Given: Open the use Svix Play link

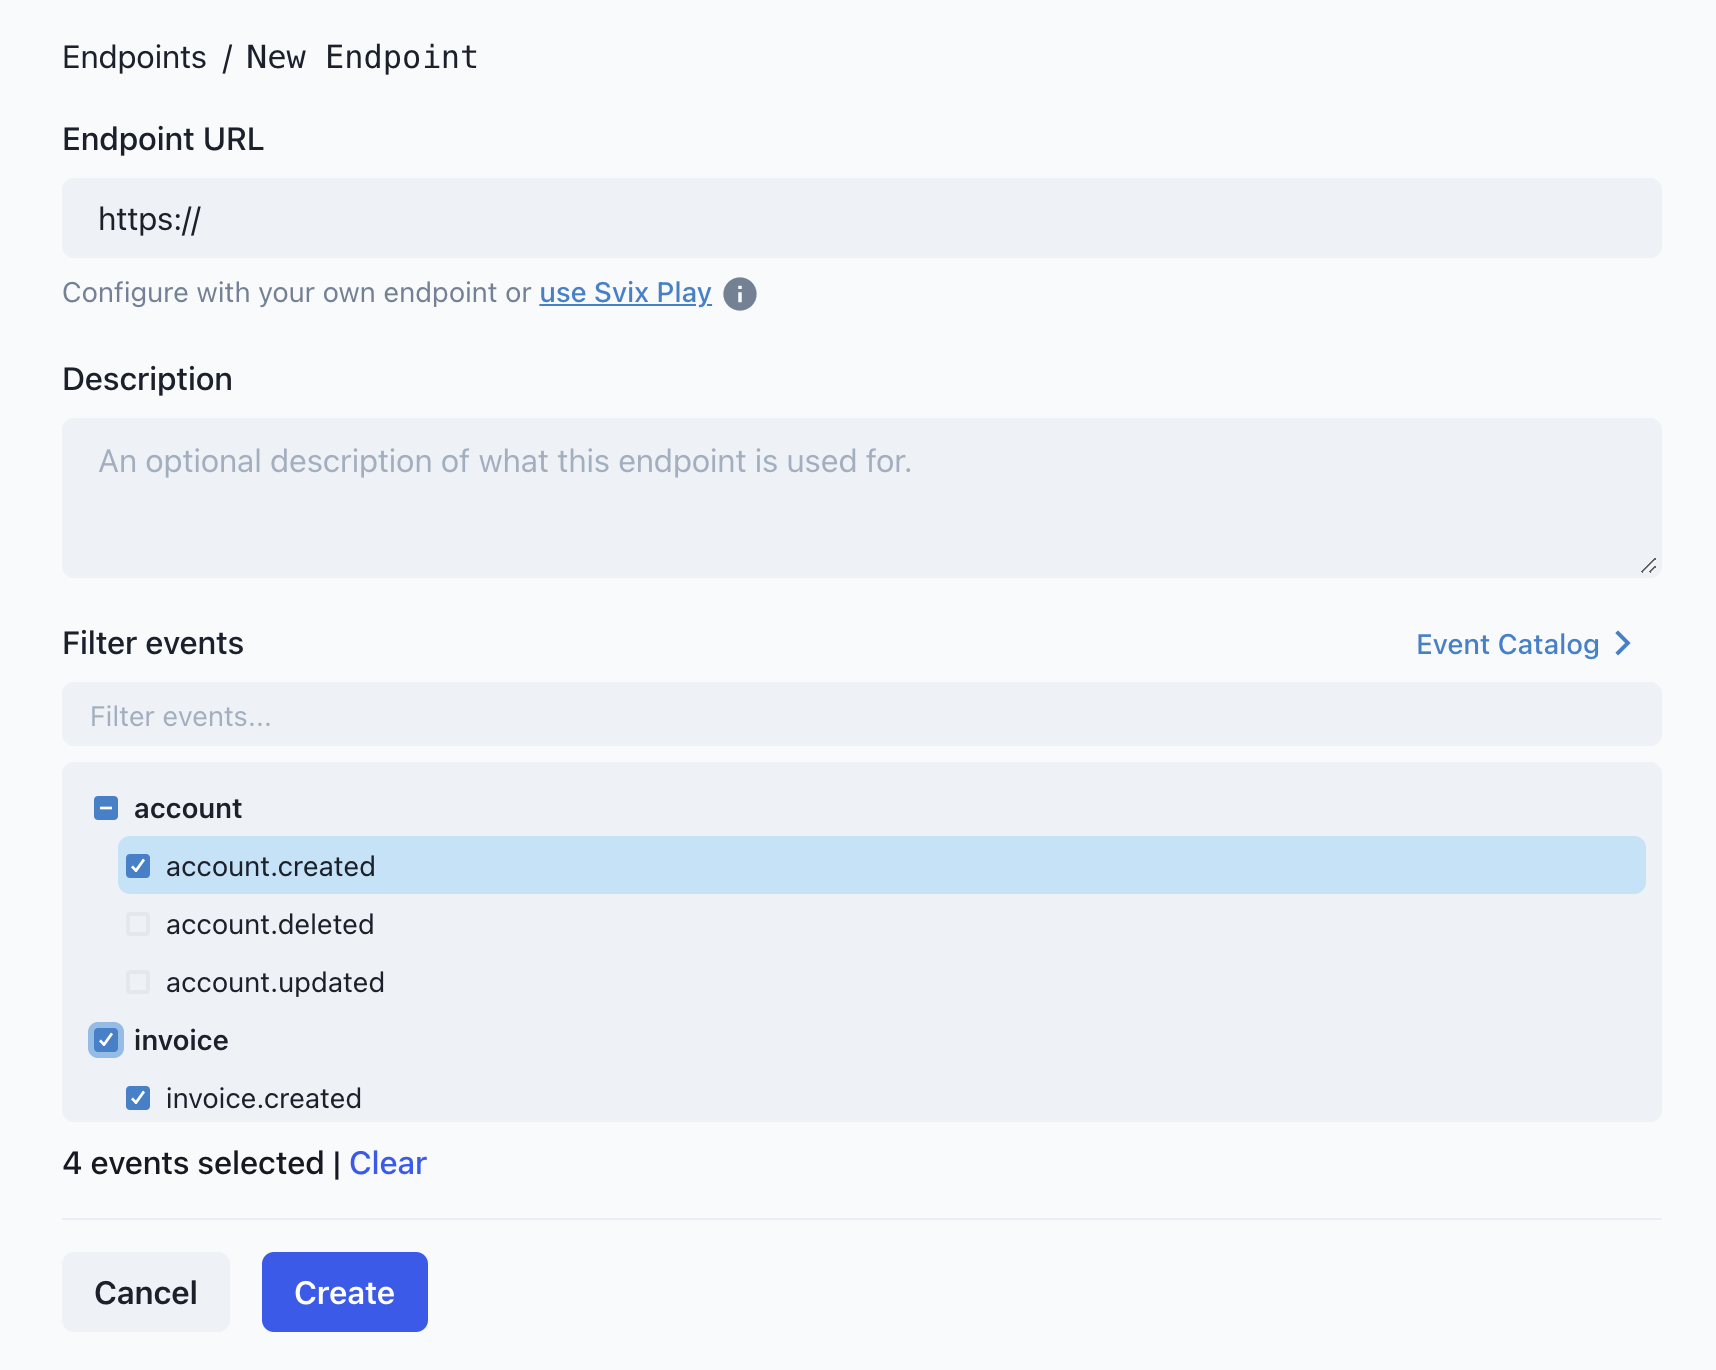Looking at the screenshot, I should (x=624, y=292).
